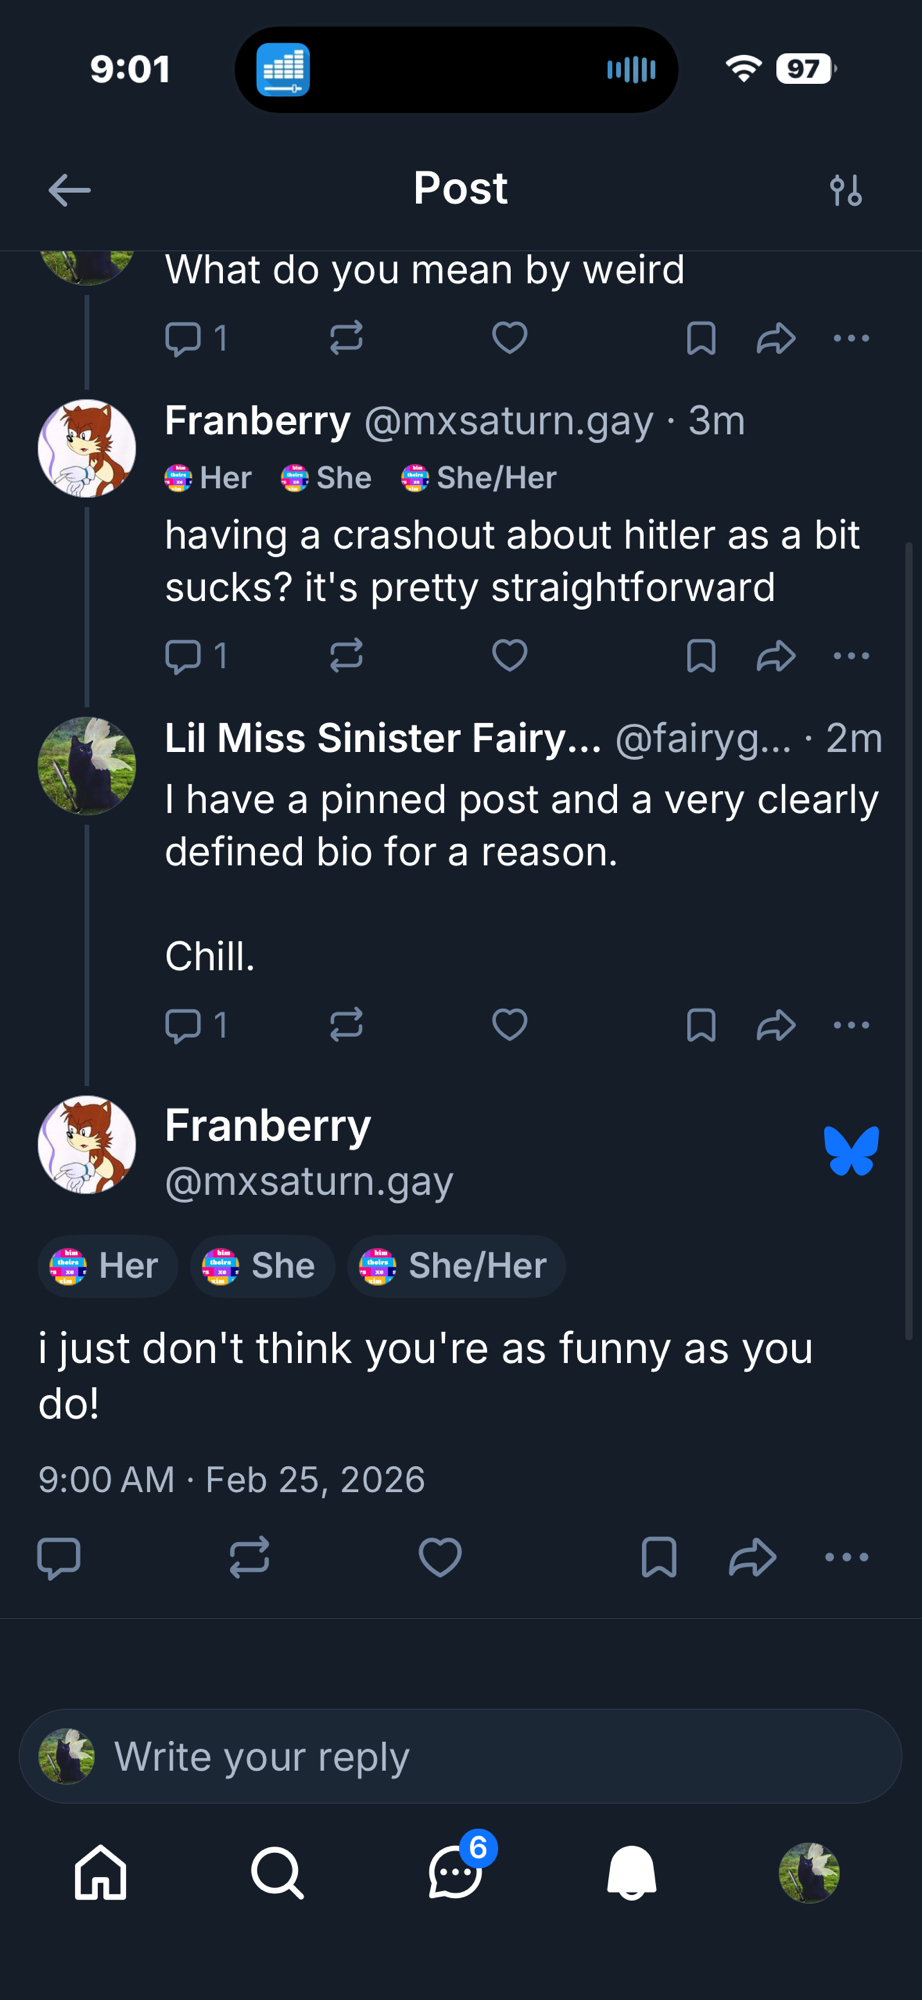The width and height of the screenshot is (922, 2000).
Task: Open more options on "Chill." reply
Action: click(851, 1025)
